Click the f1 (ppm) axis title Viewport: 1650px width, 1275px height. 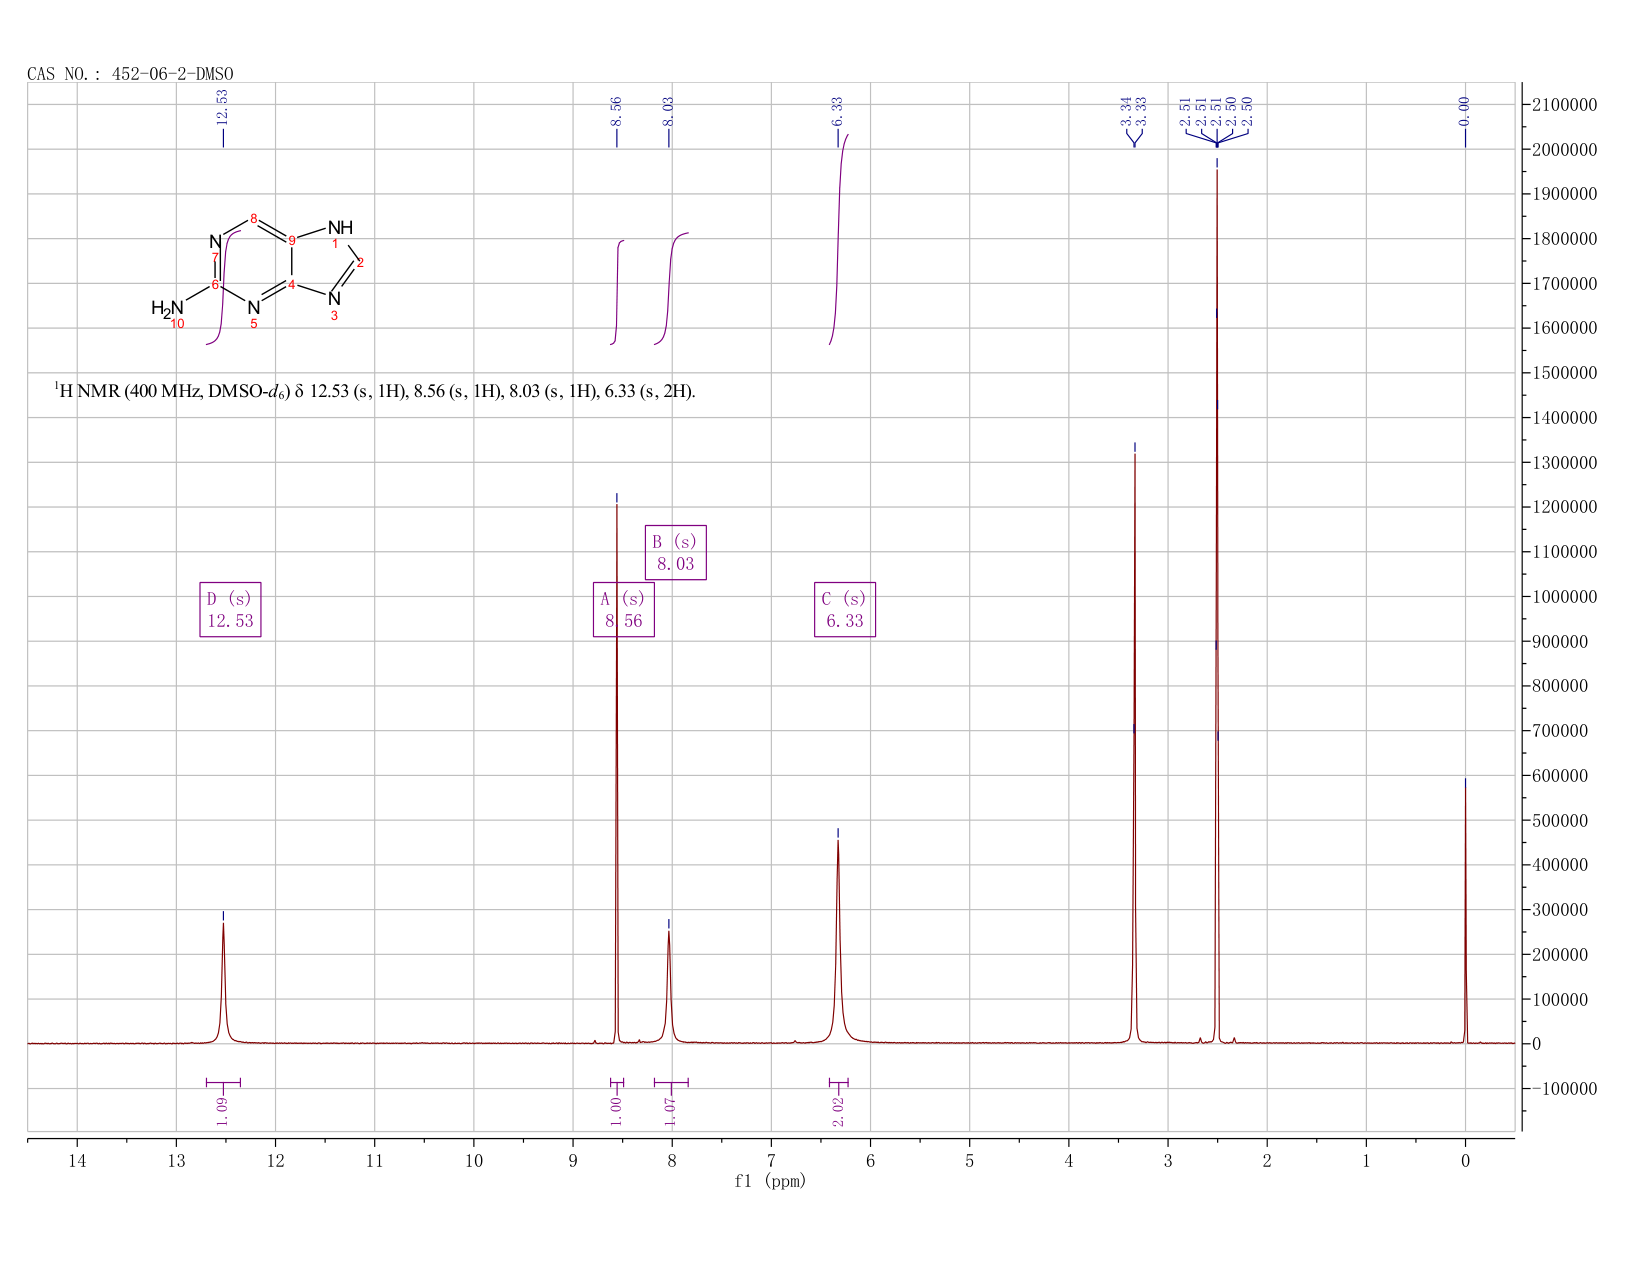[770, 1181]
